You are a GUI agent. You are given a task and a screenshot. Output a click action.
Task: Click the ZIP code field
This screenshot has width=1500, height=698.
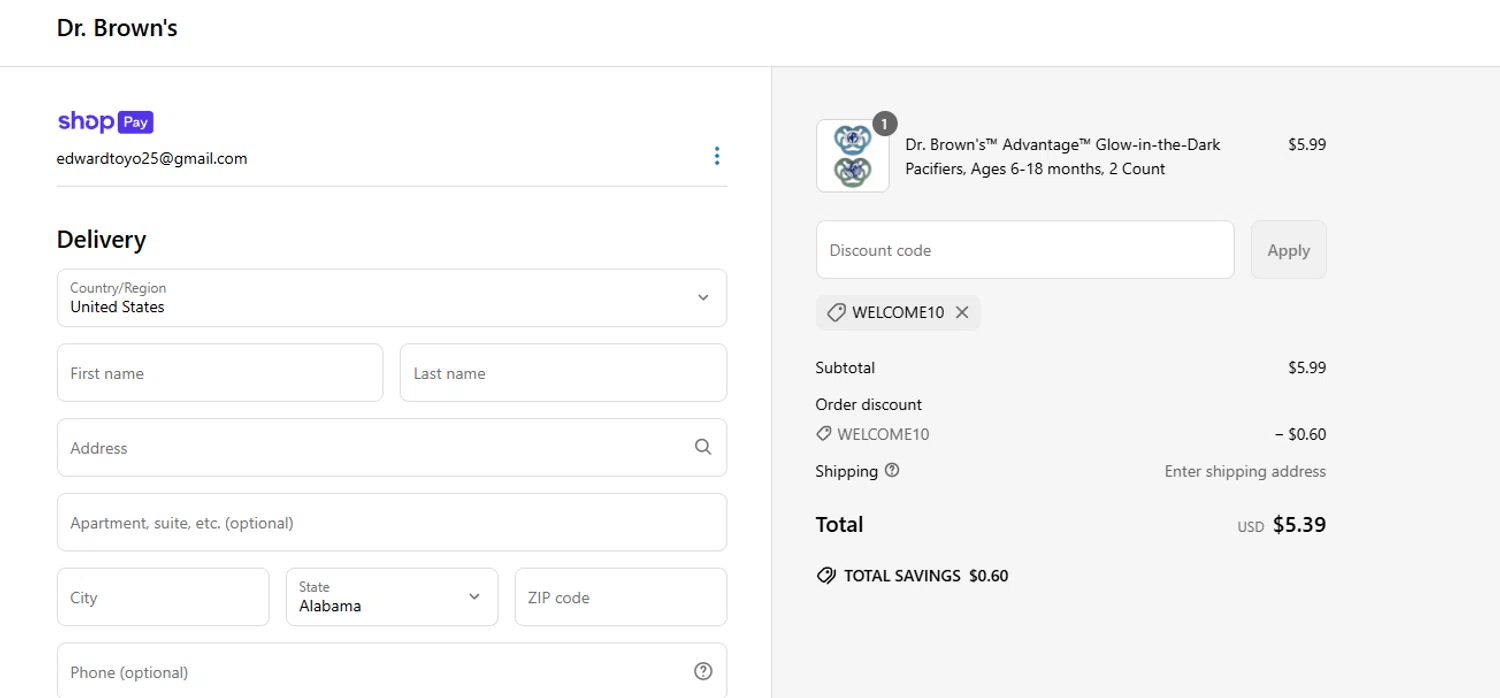point(620,597)
